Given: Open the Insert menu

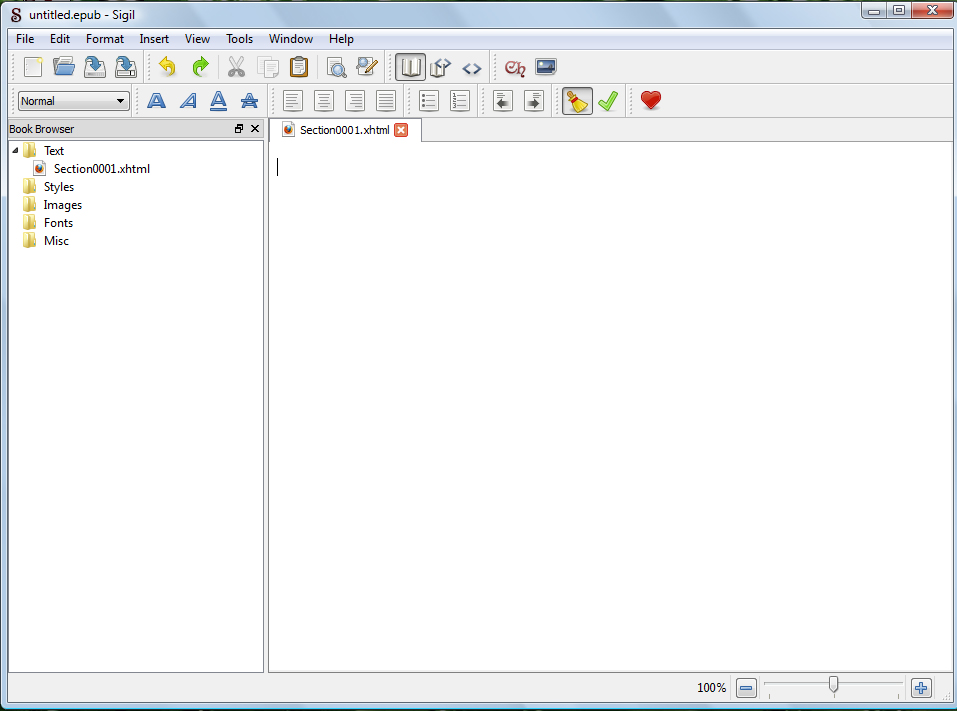Looking at the screenshot, I should click(154, 38).
